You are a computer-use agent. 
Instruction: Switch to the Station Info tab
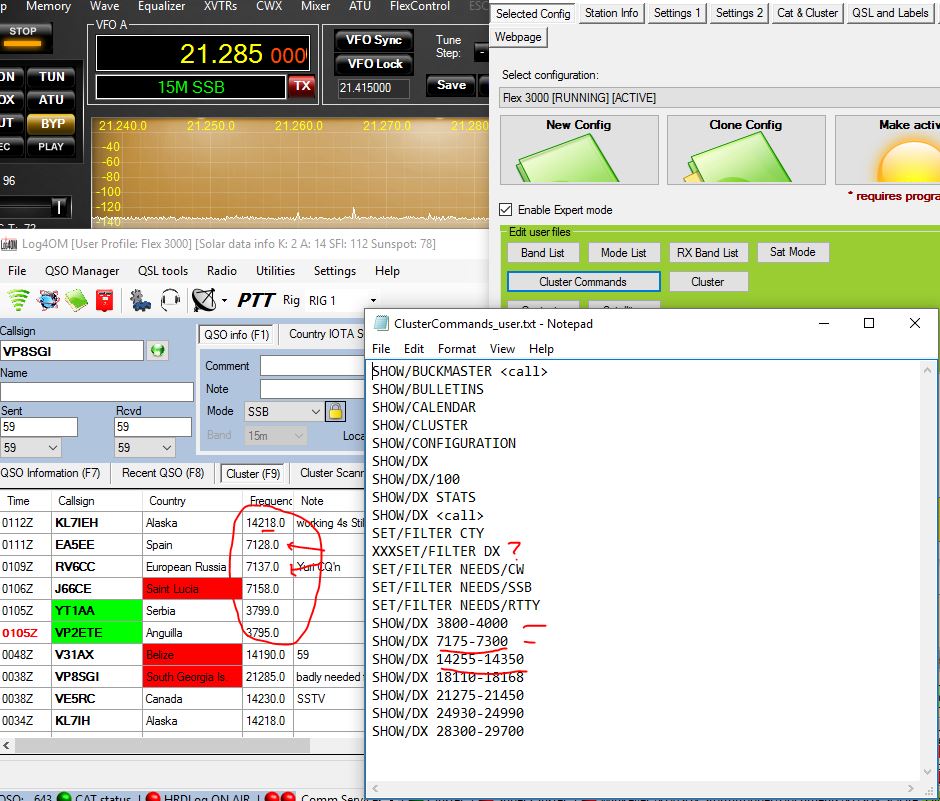click(611, 13)
